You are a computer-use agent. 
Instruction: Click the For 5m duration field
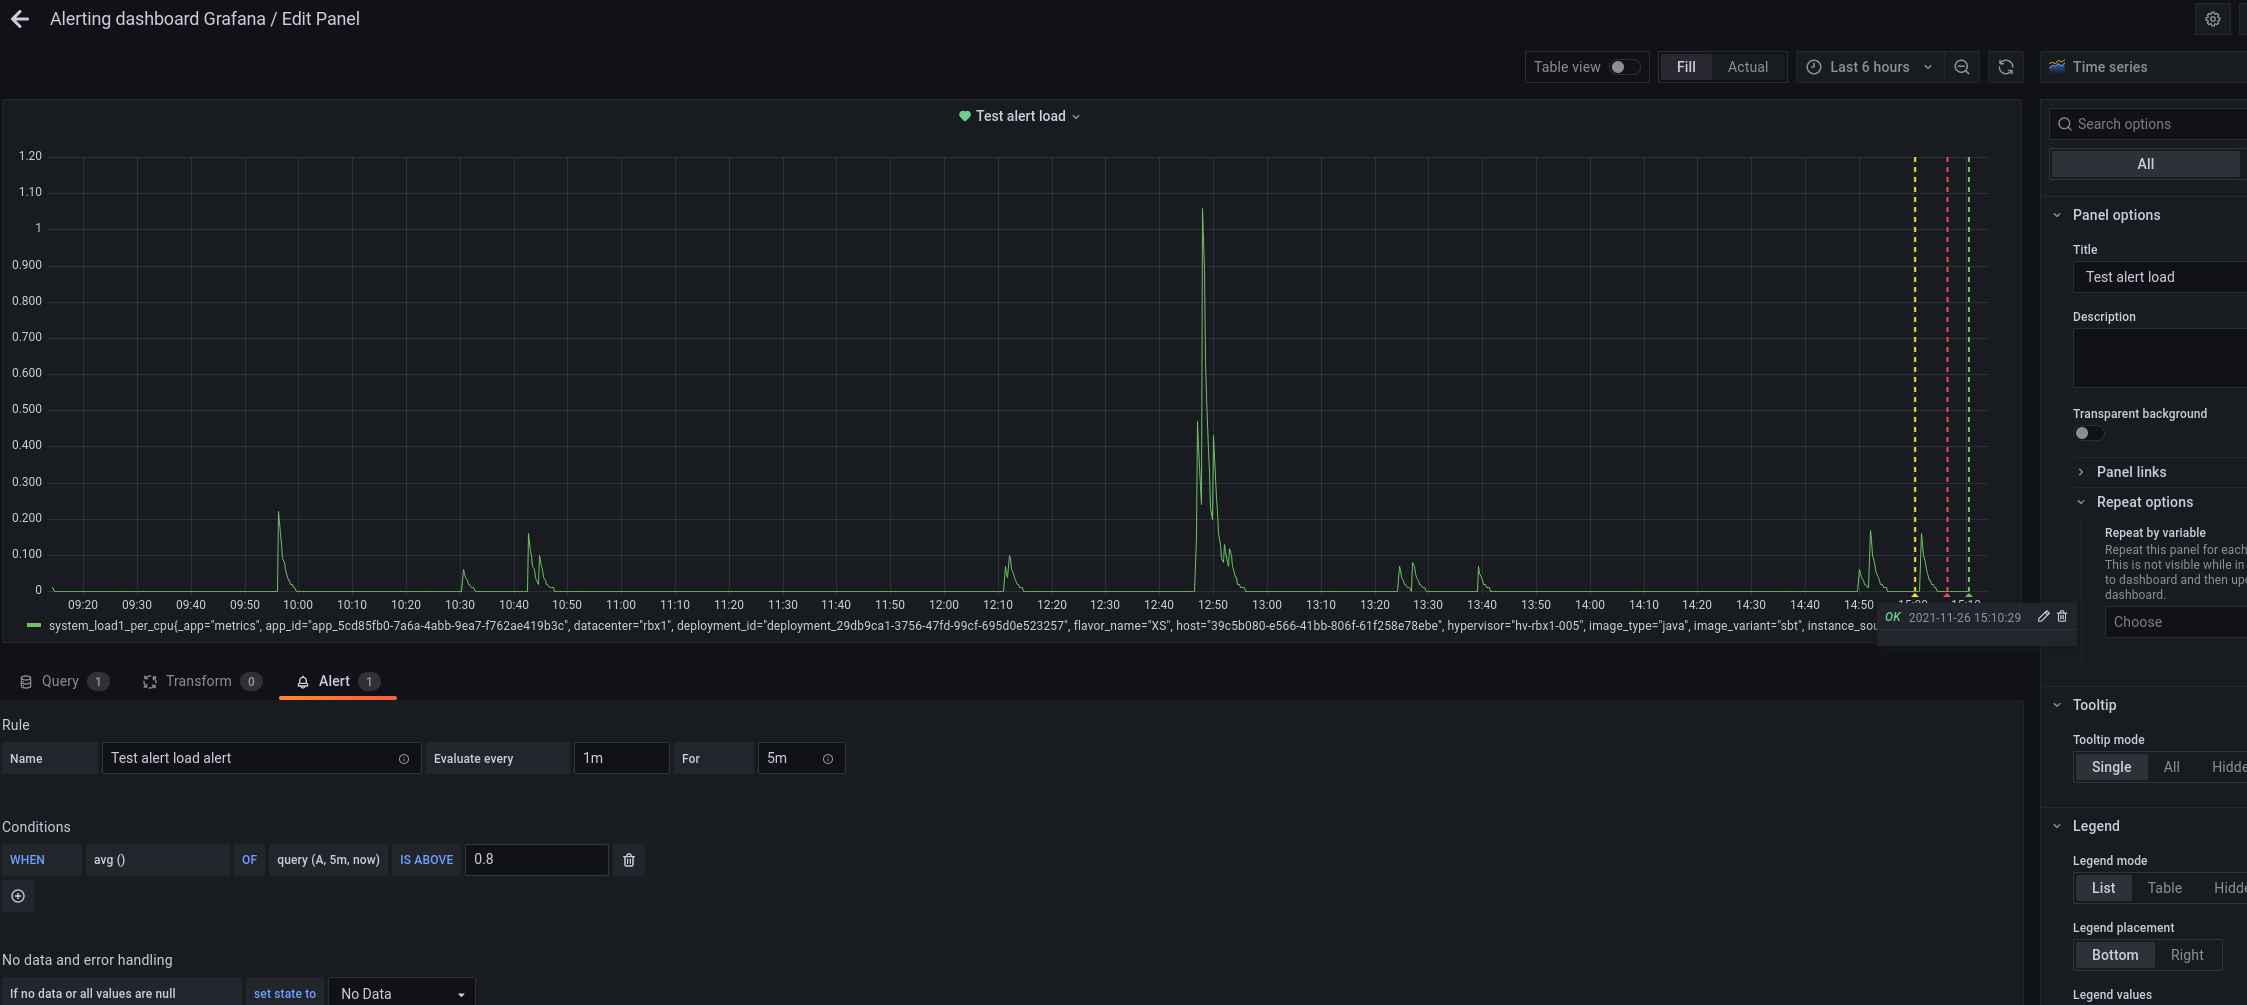[801, 758]
